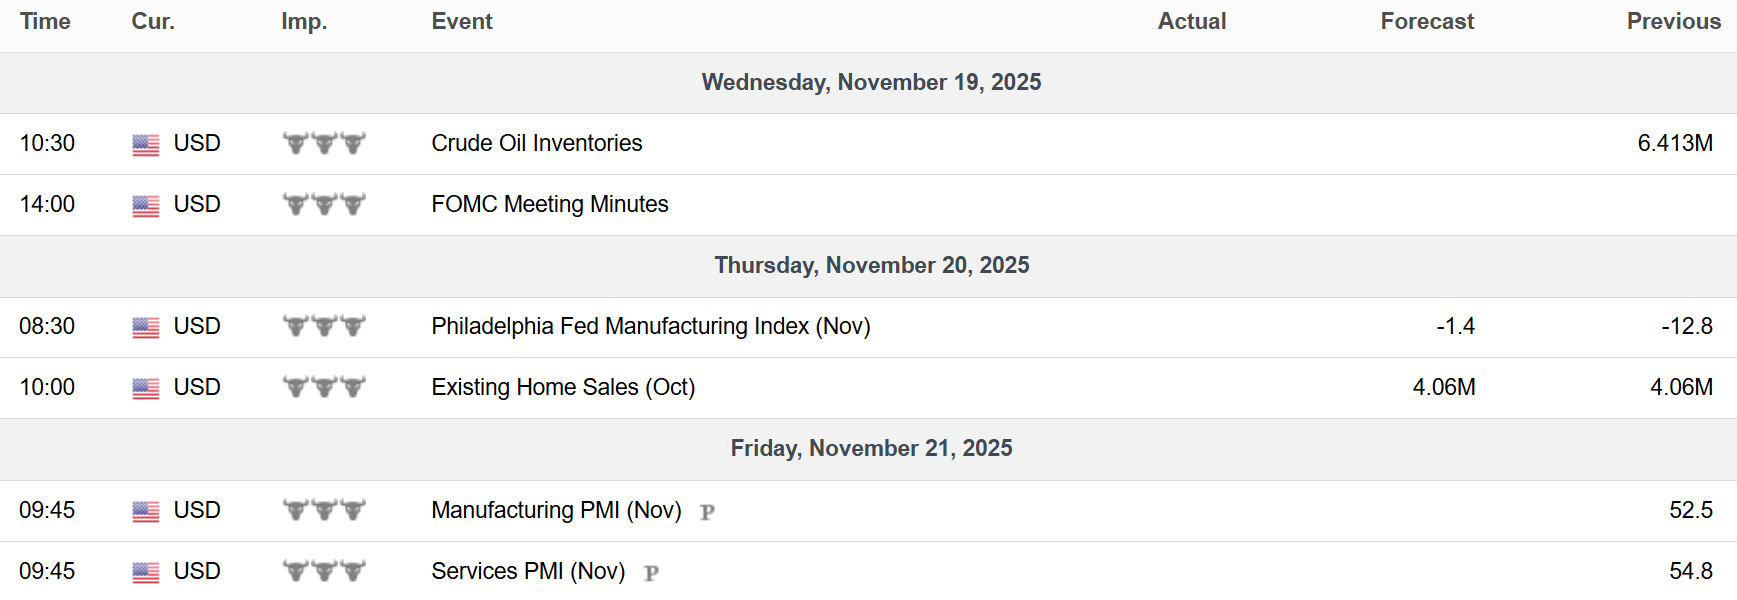Screen dimensions: 1737x600
Task: Open the Services PMI (Nov) event
Action: pyautogui.click(x=528, y=571)
